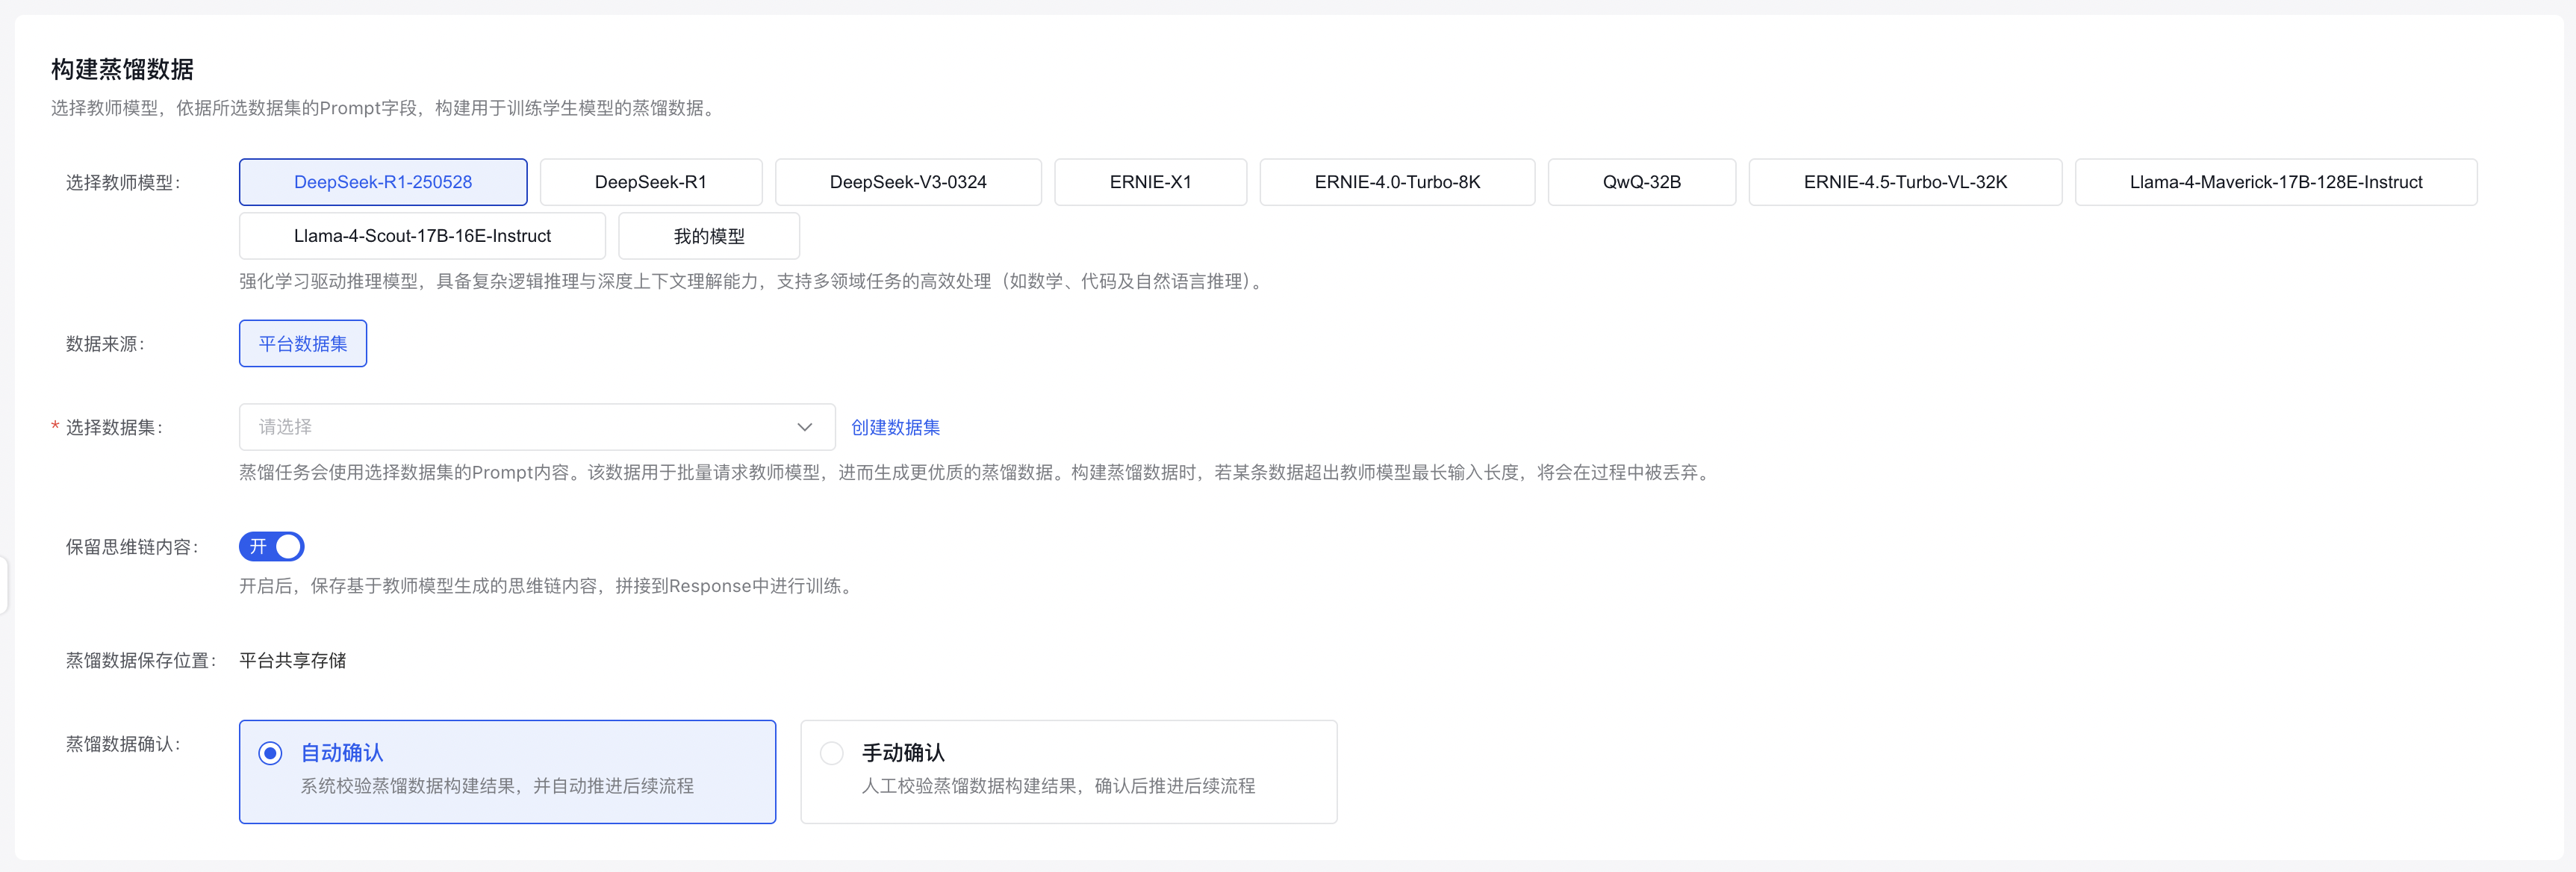Click the 构建蒸馏数据 heading
Viewport: 2576px width, 872px height.
click(x=122, y=69)
